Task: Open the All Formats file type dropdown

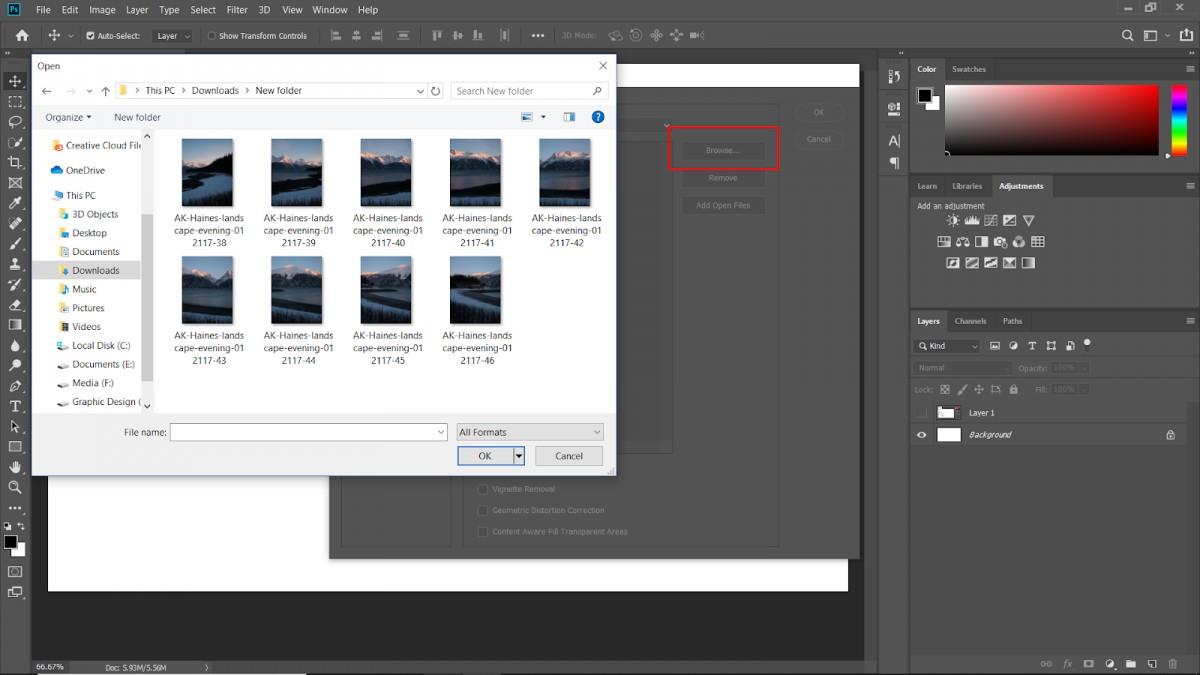Action: 530,432
